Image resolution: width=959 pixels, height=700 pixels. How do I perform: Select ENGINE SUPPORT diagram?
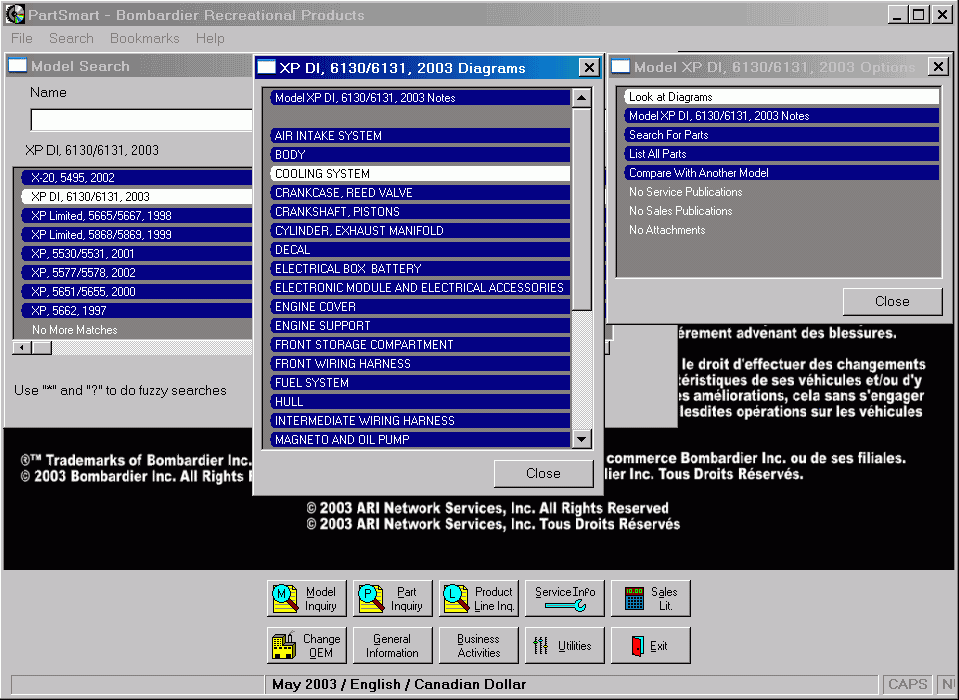click(x=420, y=325)
